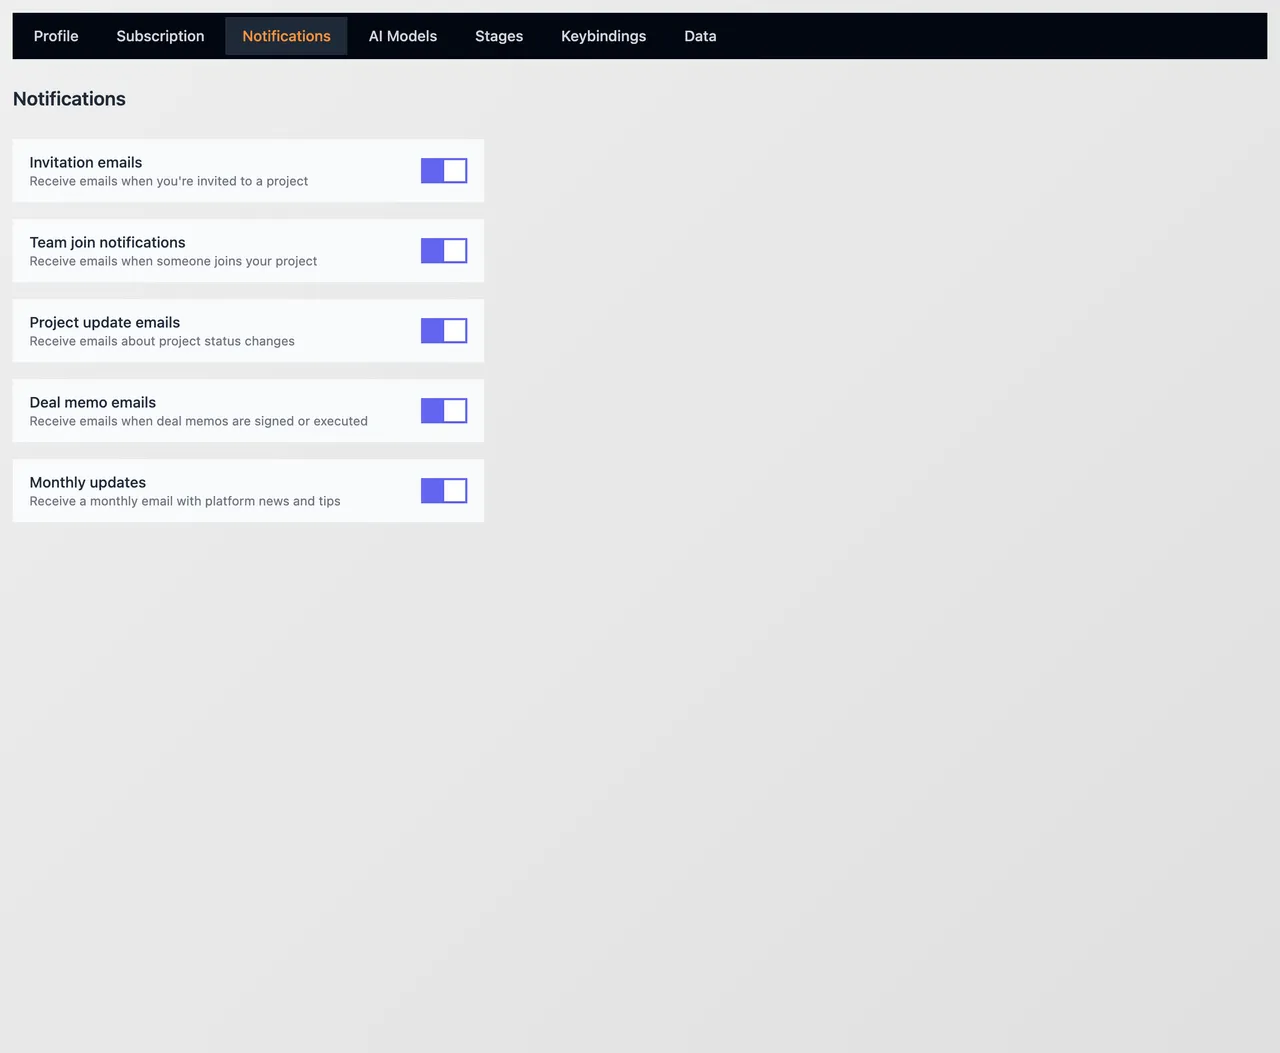Screen dimensions: 1280x1053
Task: Turn off Project update emails toggle
Action: 444,331
